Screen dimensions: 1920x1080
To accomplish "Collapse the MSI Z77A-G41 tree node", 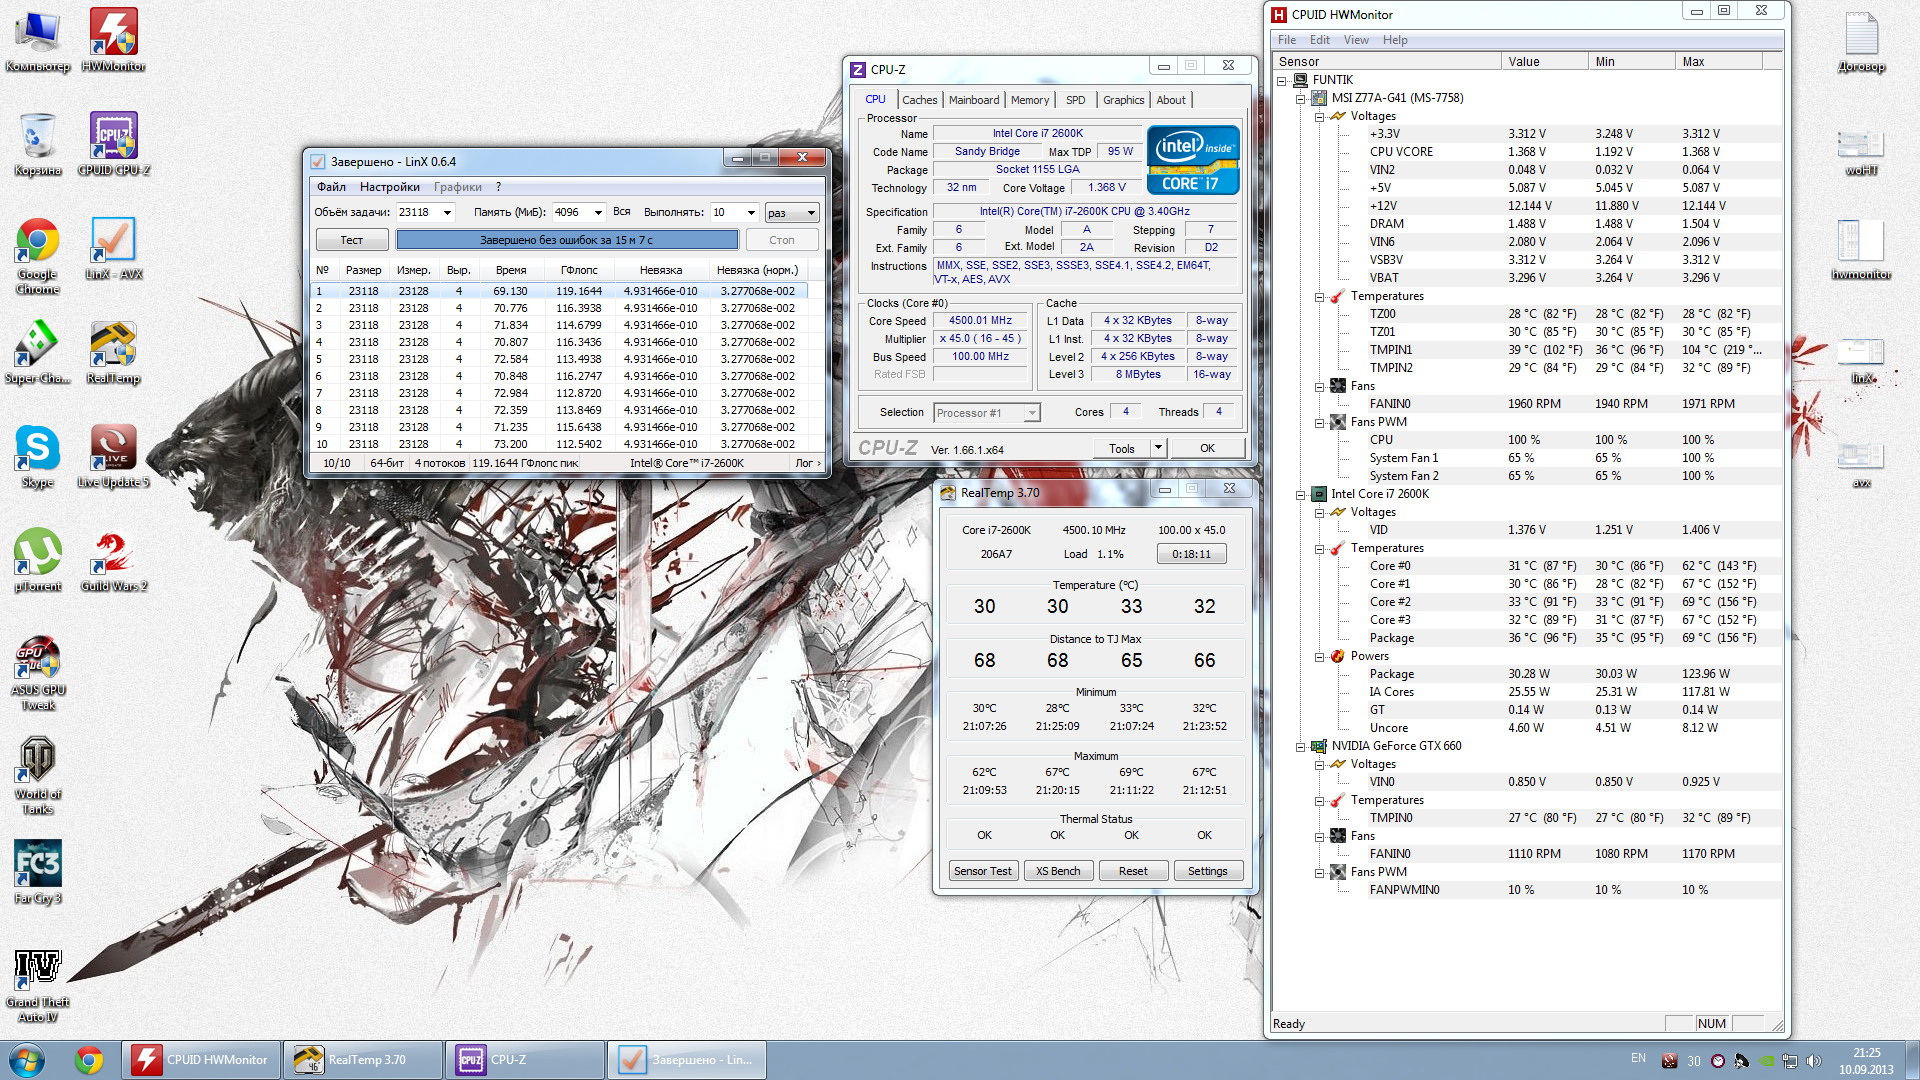I will (x=1300, y=98).
